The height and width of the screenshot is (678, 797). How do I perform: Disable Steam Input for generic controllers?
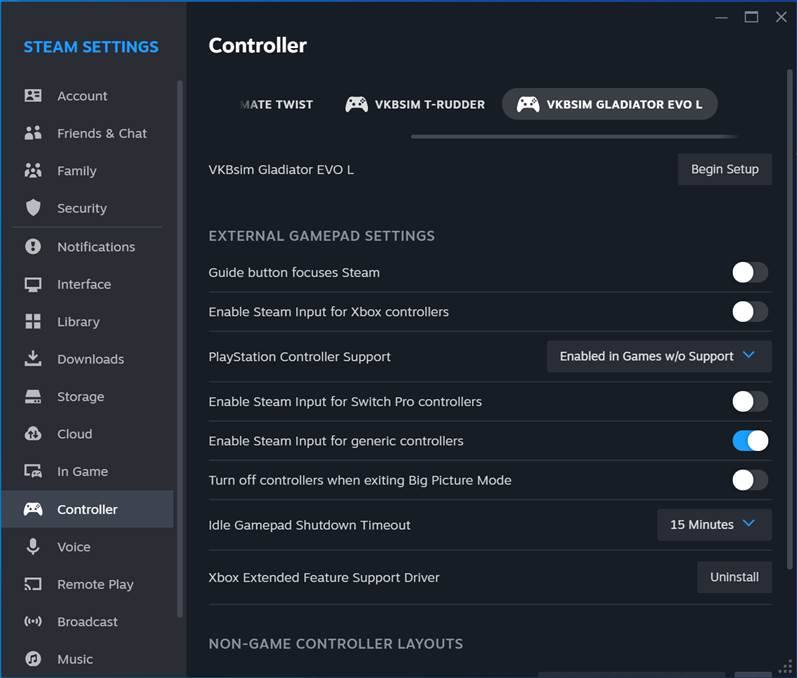tap(750, 441)
